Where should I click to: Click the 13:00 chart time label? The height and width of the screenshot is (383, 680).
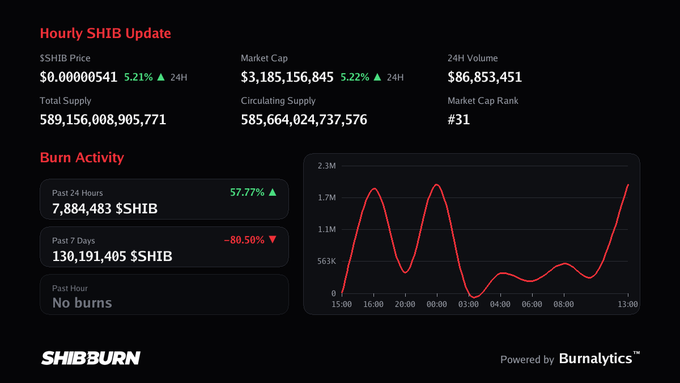click(628, 304)
